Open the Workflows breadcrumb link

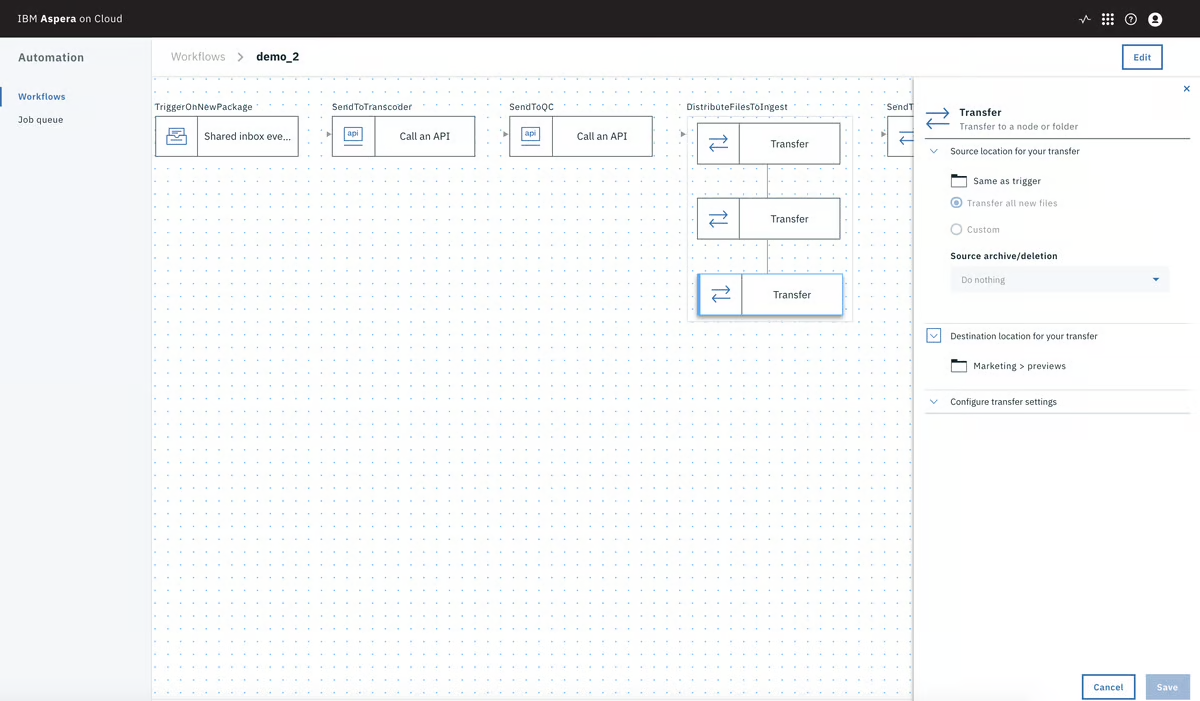pyautogui.click(x=197, y=56)
